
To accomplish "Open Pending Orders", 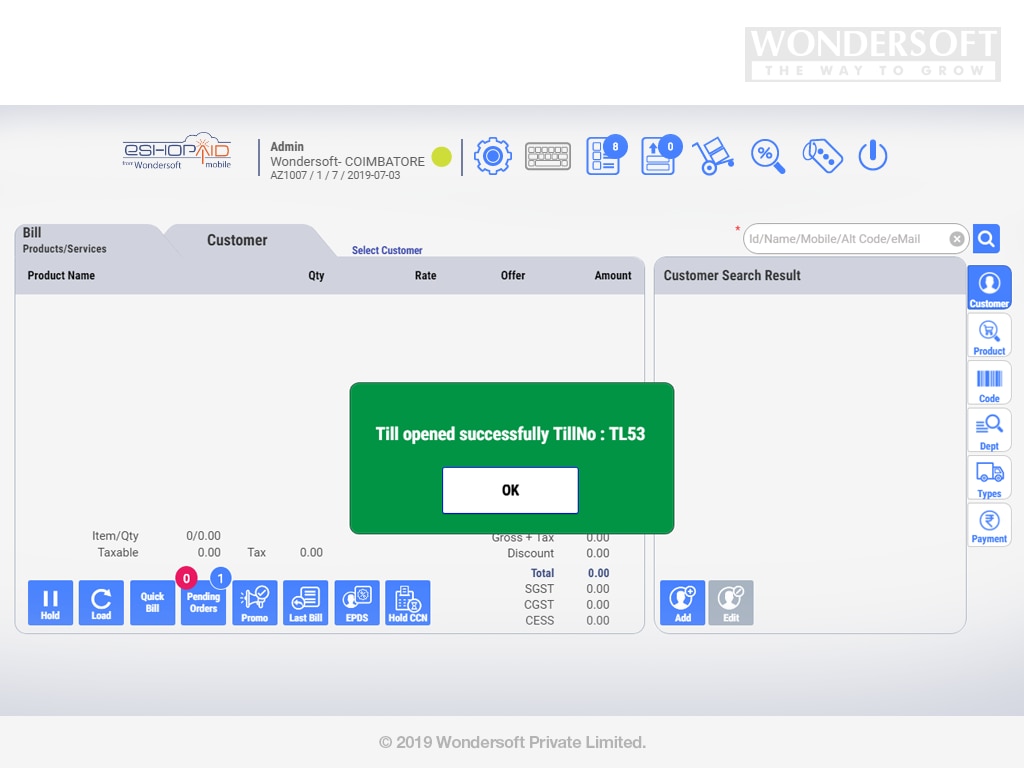I will 203,603.
